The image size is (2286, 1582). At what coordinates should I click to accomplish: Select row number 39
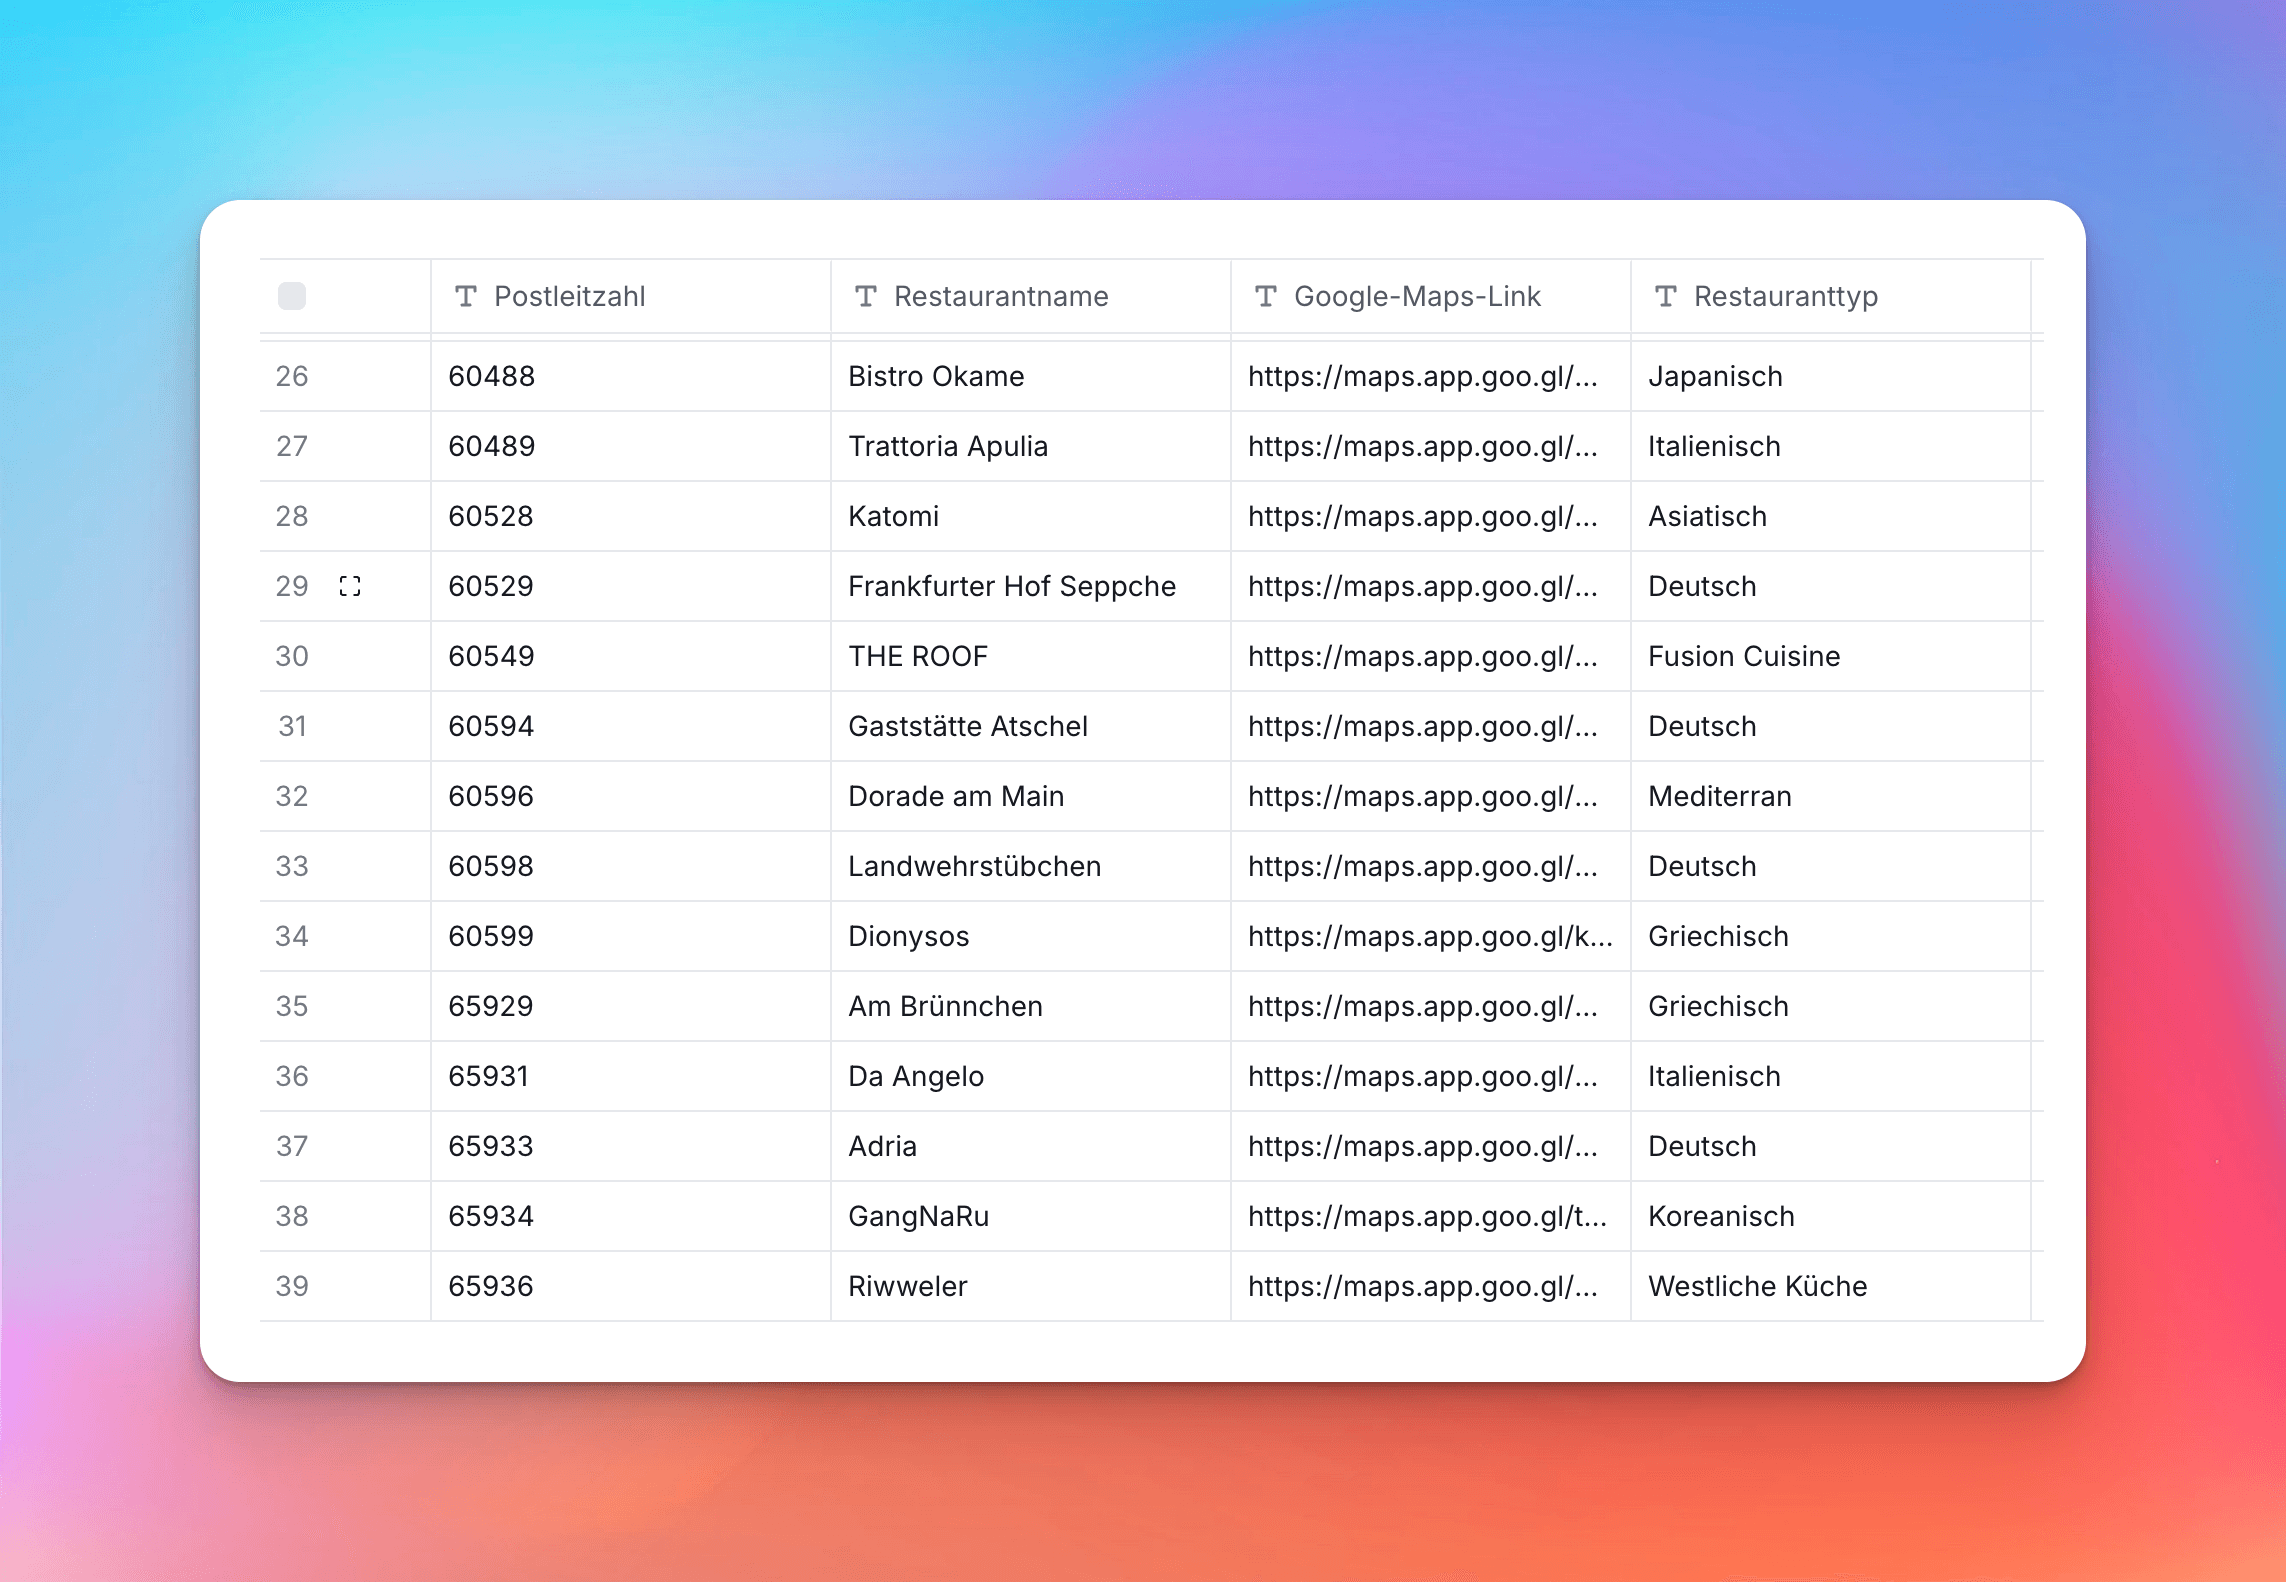click(x=292, y=1286)
